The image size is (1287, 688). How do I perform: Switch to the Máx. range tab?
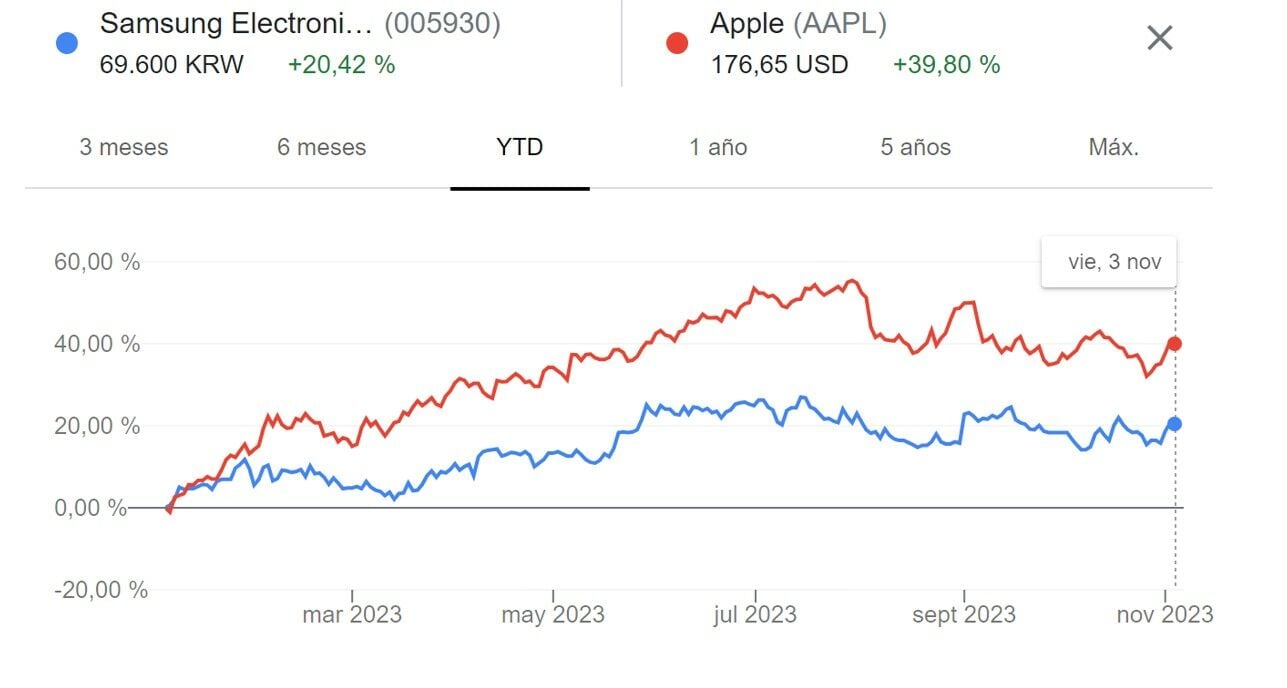pos(1114,148)
